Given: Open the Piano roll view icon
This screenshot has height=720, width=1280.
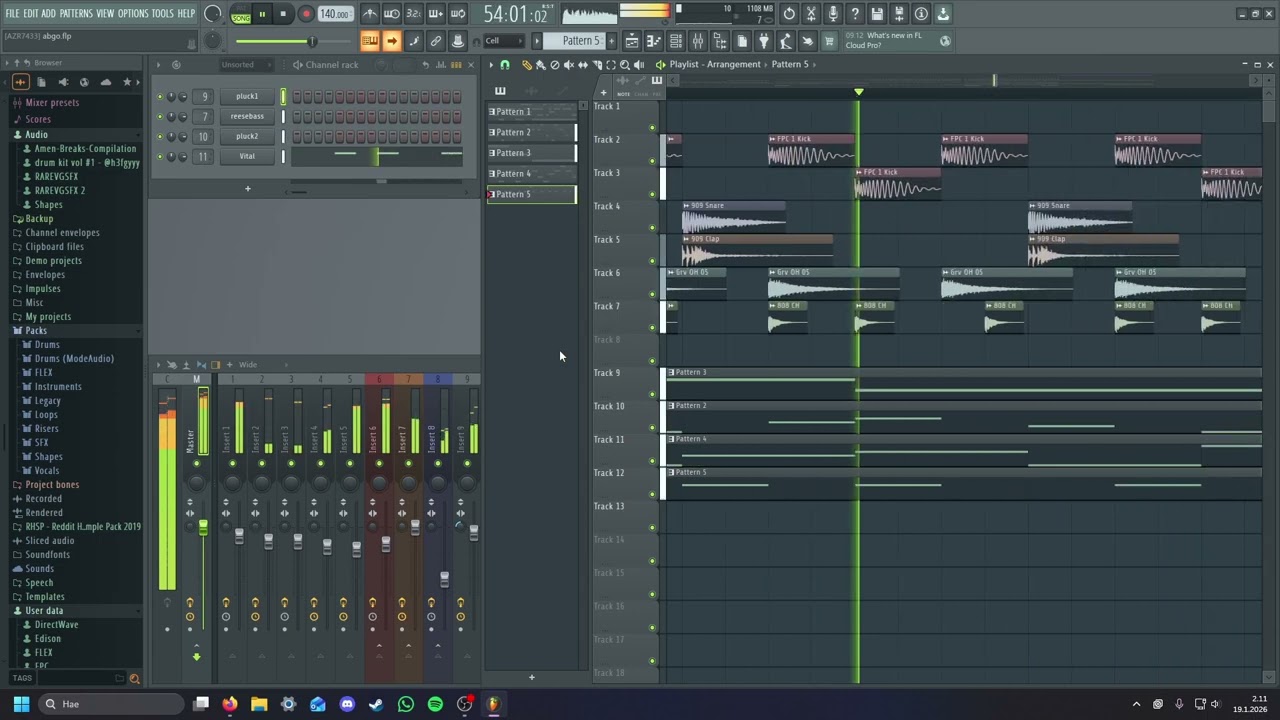Looking at the screenshot, I should tap(654, 41).
